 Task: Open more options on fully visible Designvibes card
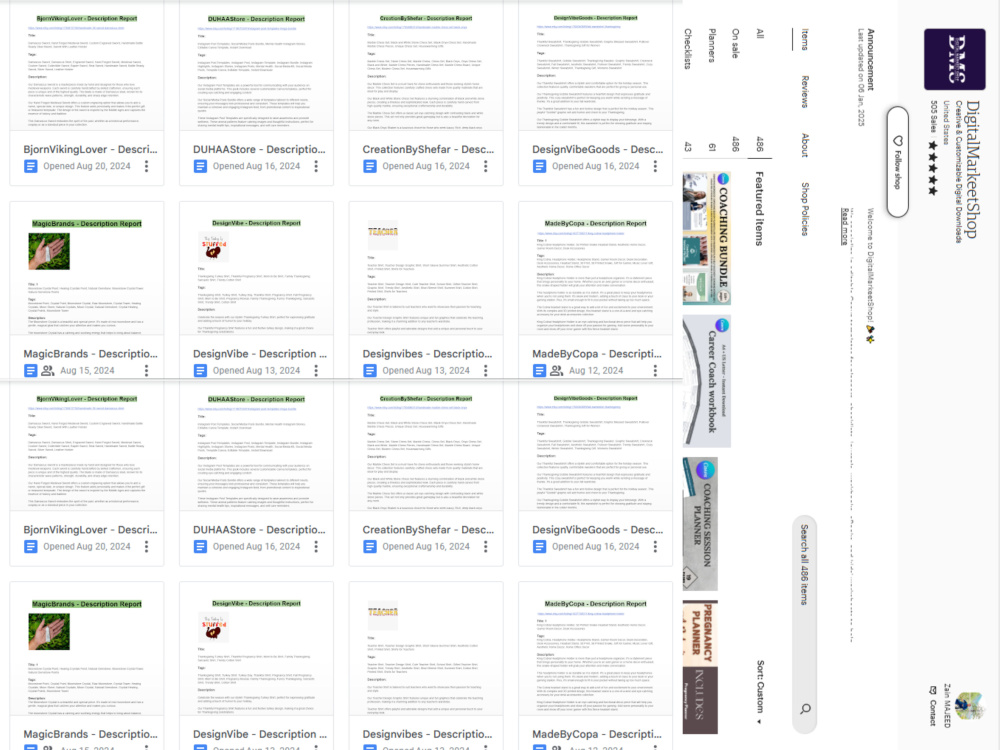(x=485, y=371)
